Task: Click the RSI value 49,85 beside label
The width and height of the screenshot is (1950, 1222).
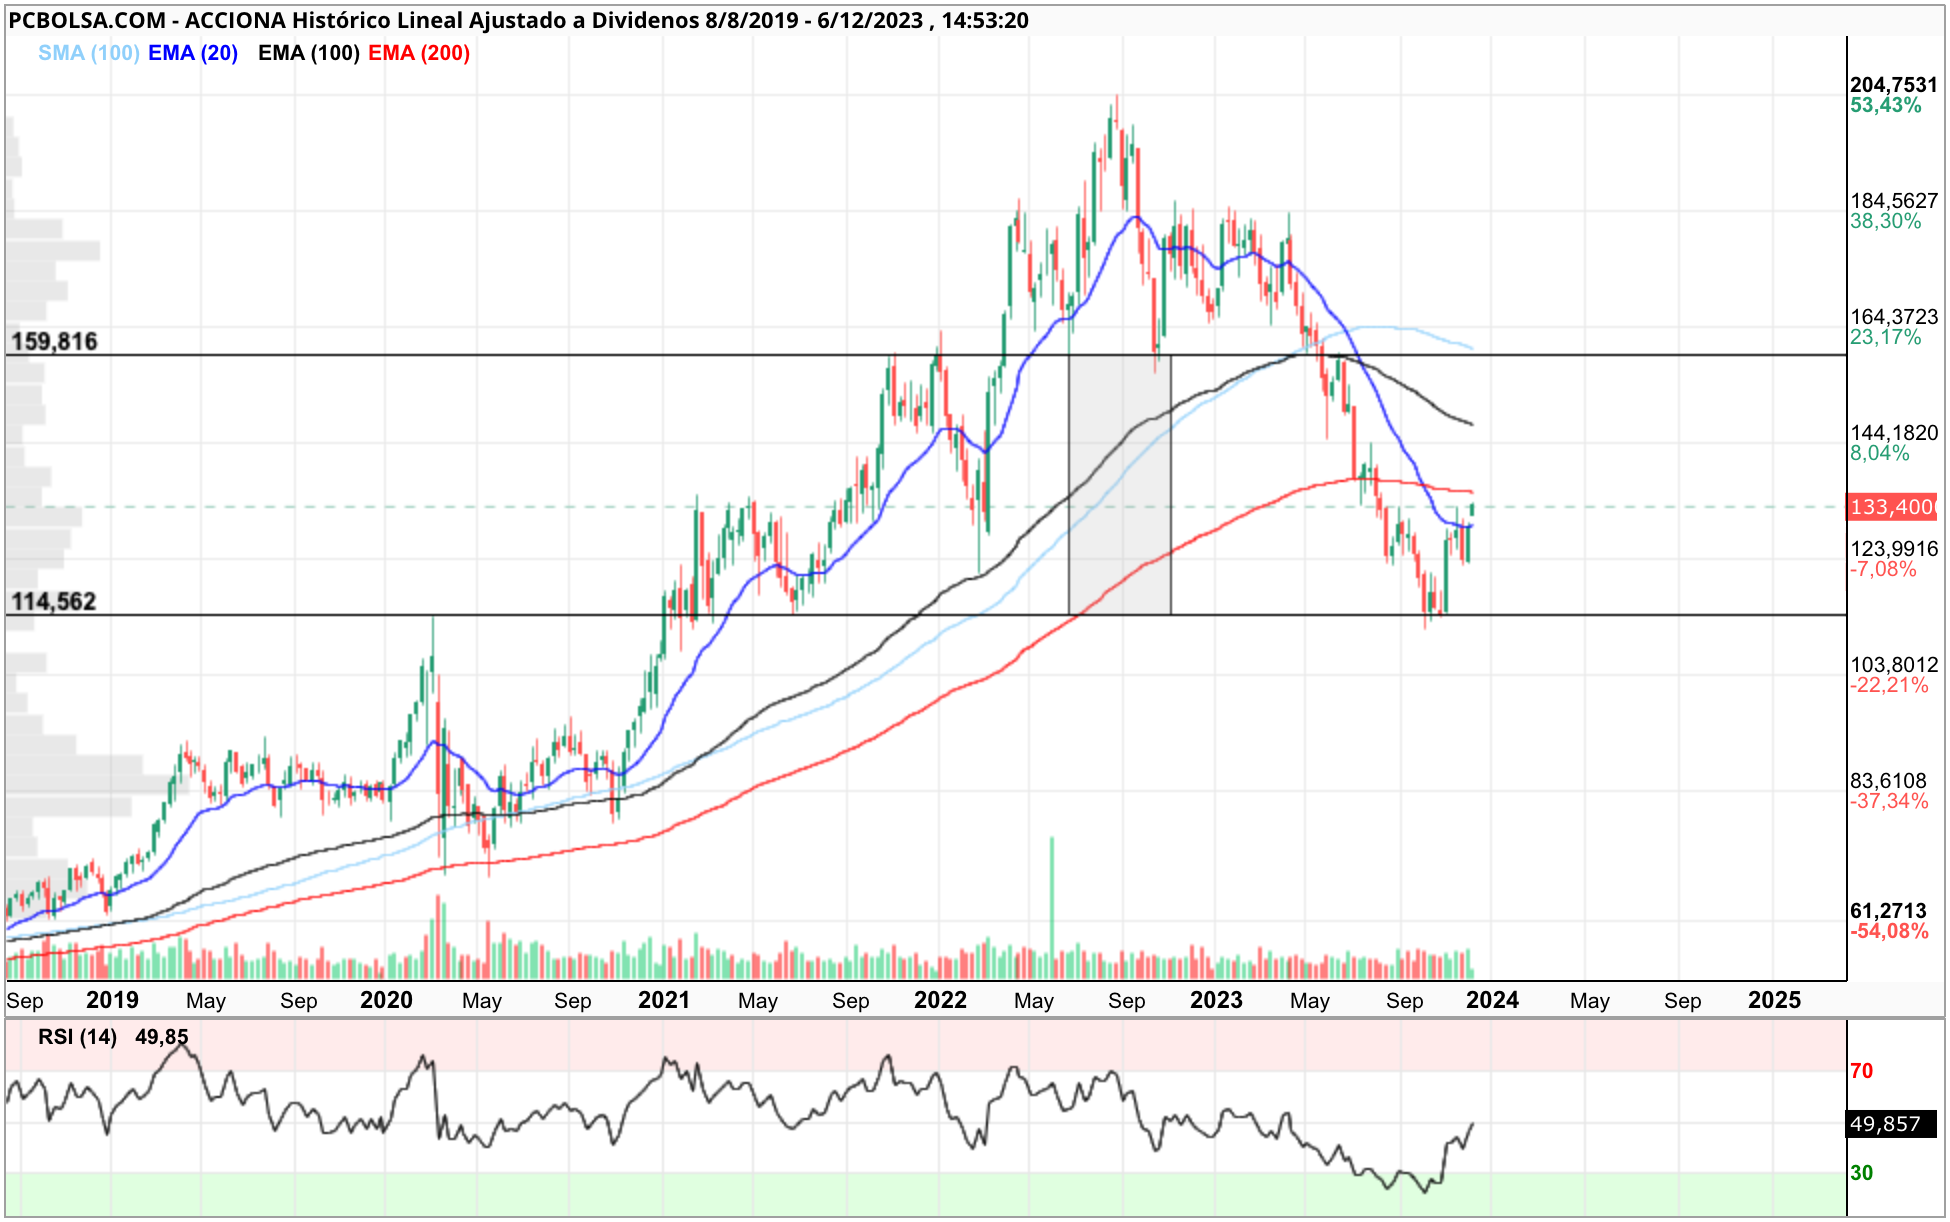Action: pos(161,1037)
